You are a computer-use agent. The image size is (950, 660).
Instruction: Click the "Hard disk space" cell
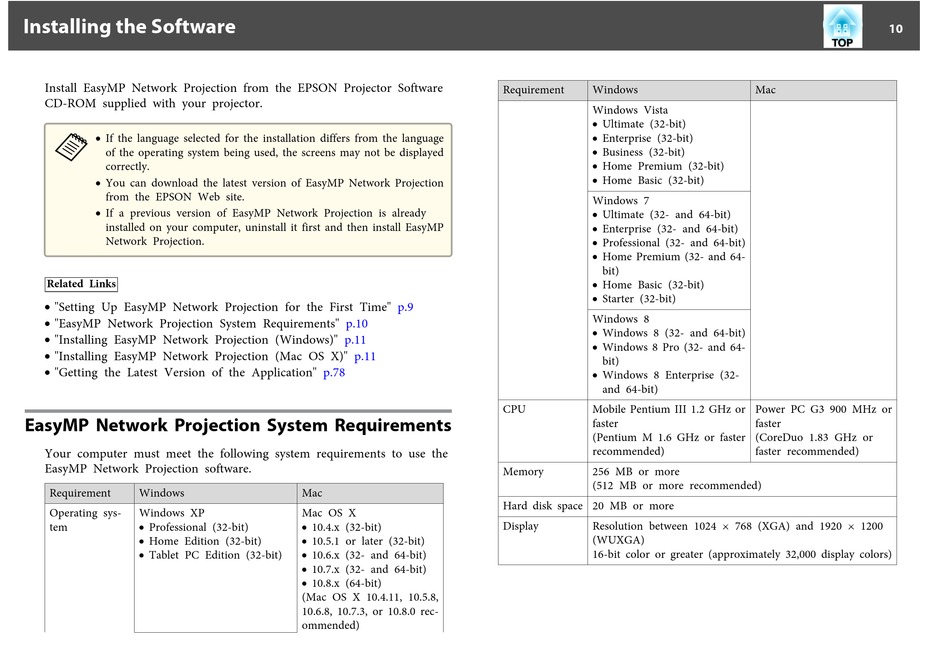click(x=543, y=506)
